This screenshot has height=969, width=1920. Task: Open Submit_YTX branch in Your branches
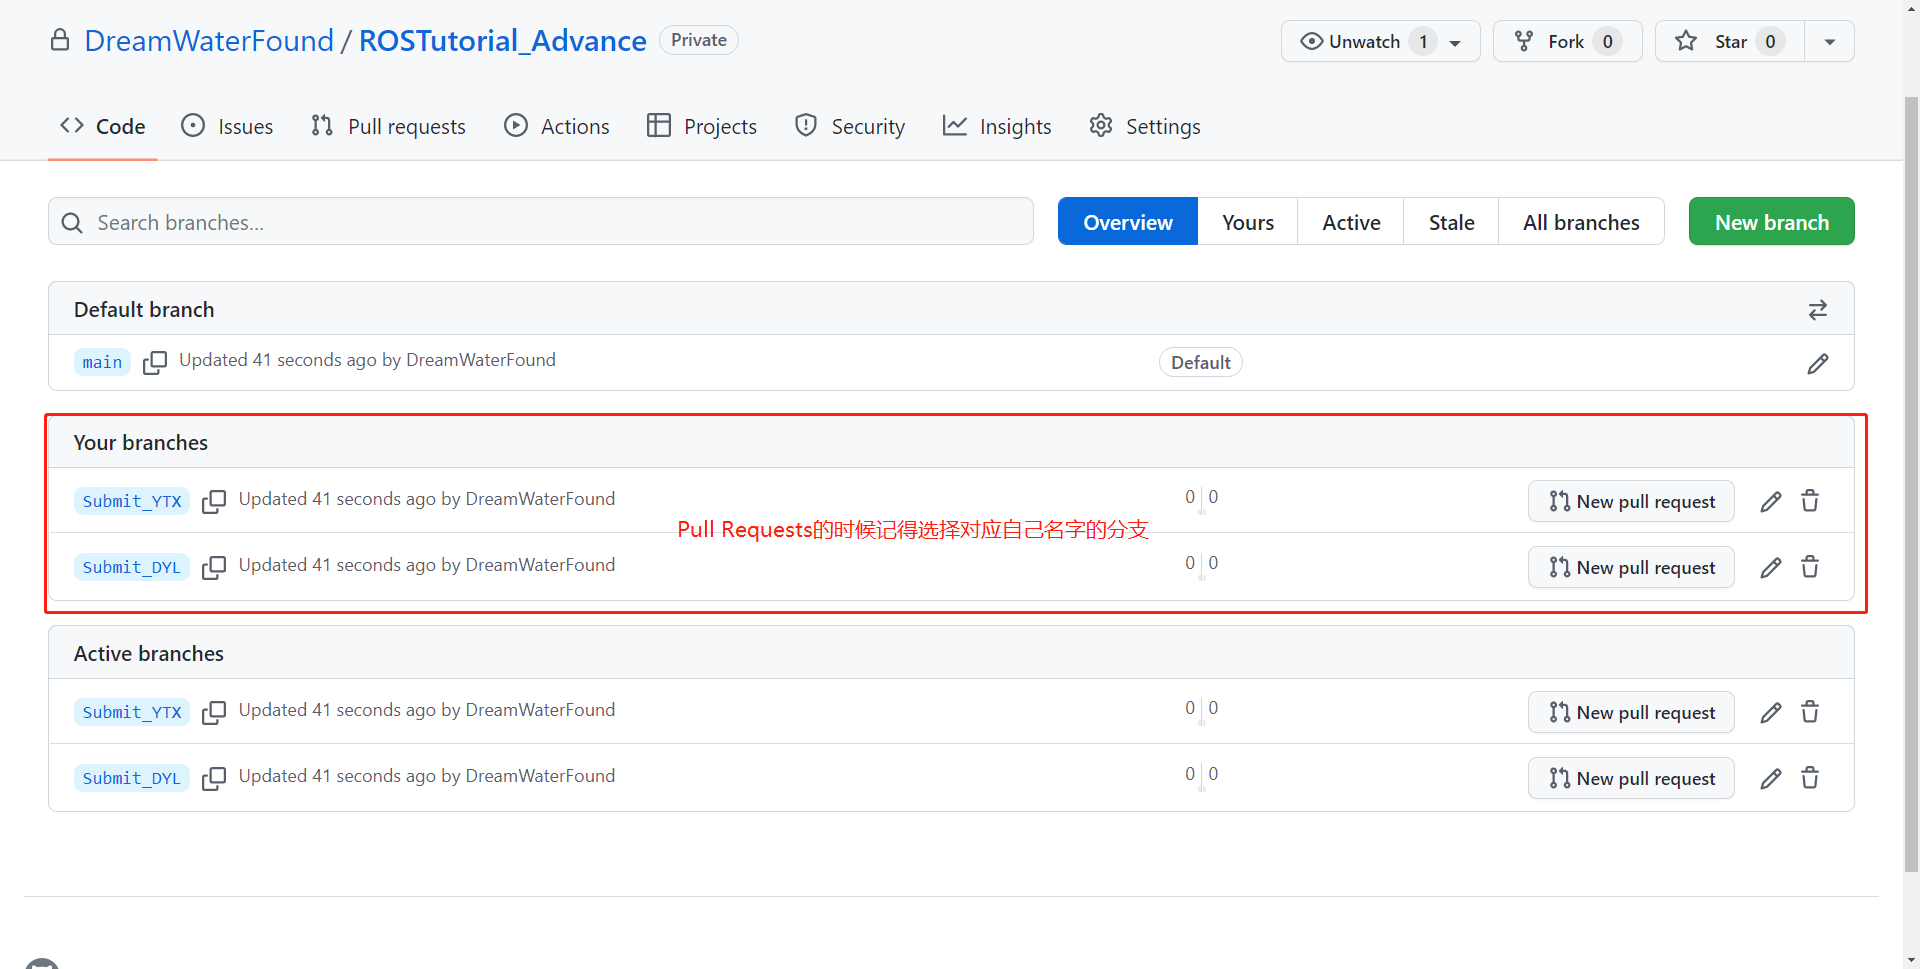tap(132, 501)
